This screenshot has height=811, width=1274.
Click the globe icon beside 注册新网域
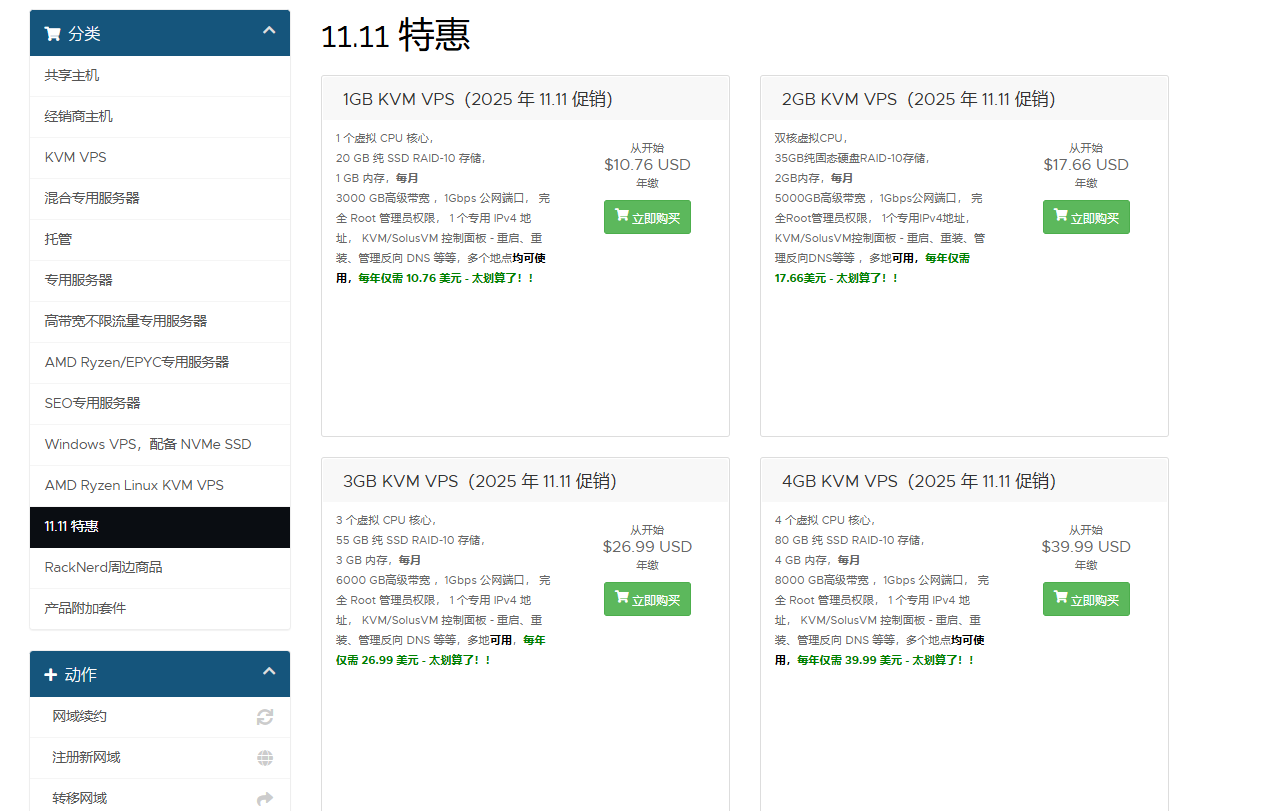pyautogui.click(x=264, y=757)
